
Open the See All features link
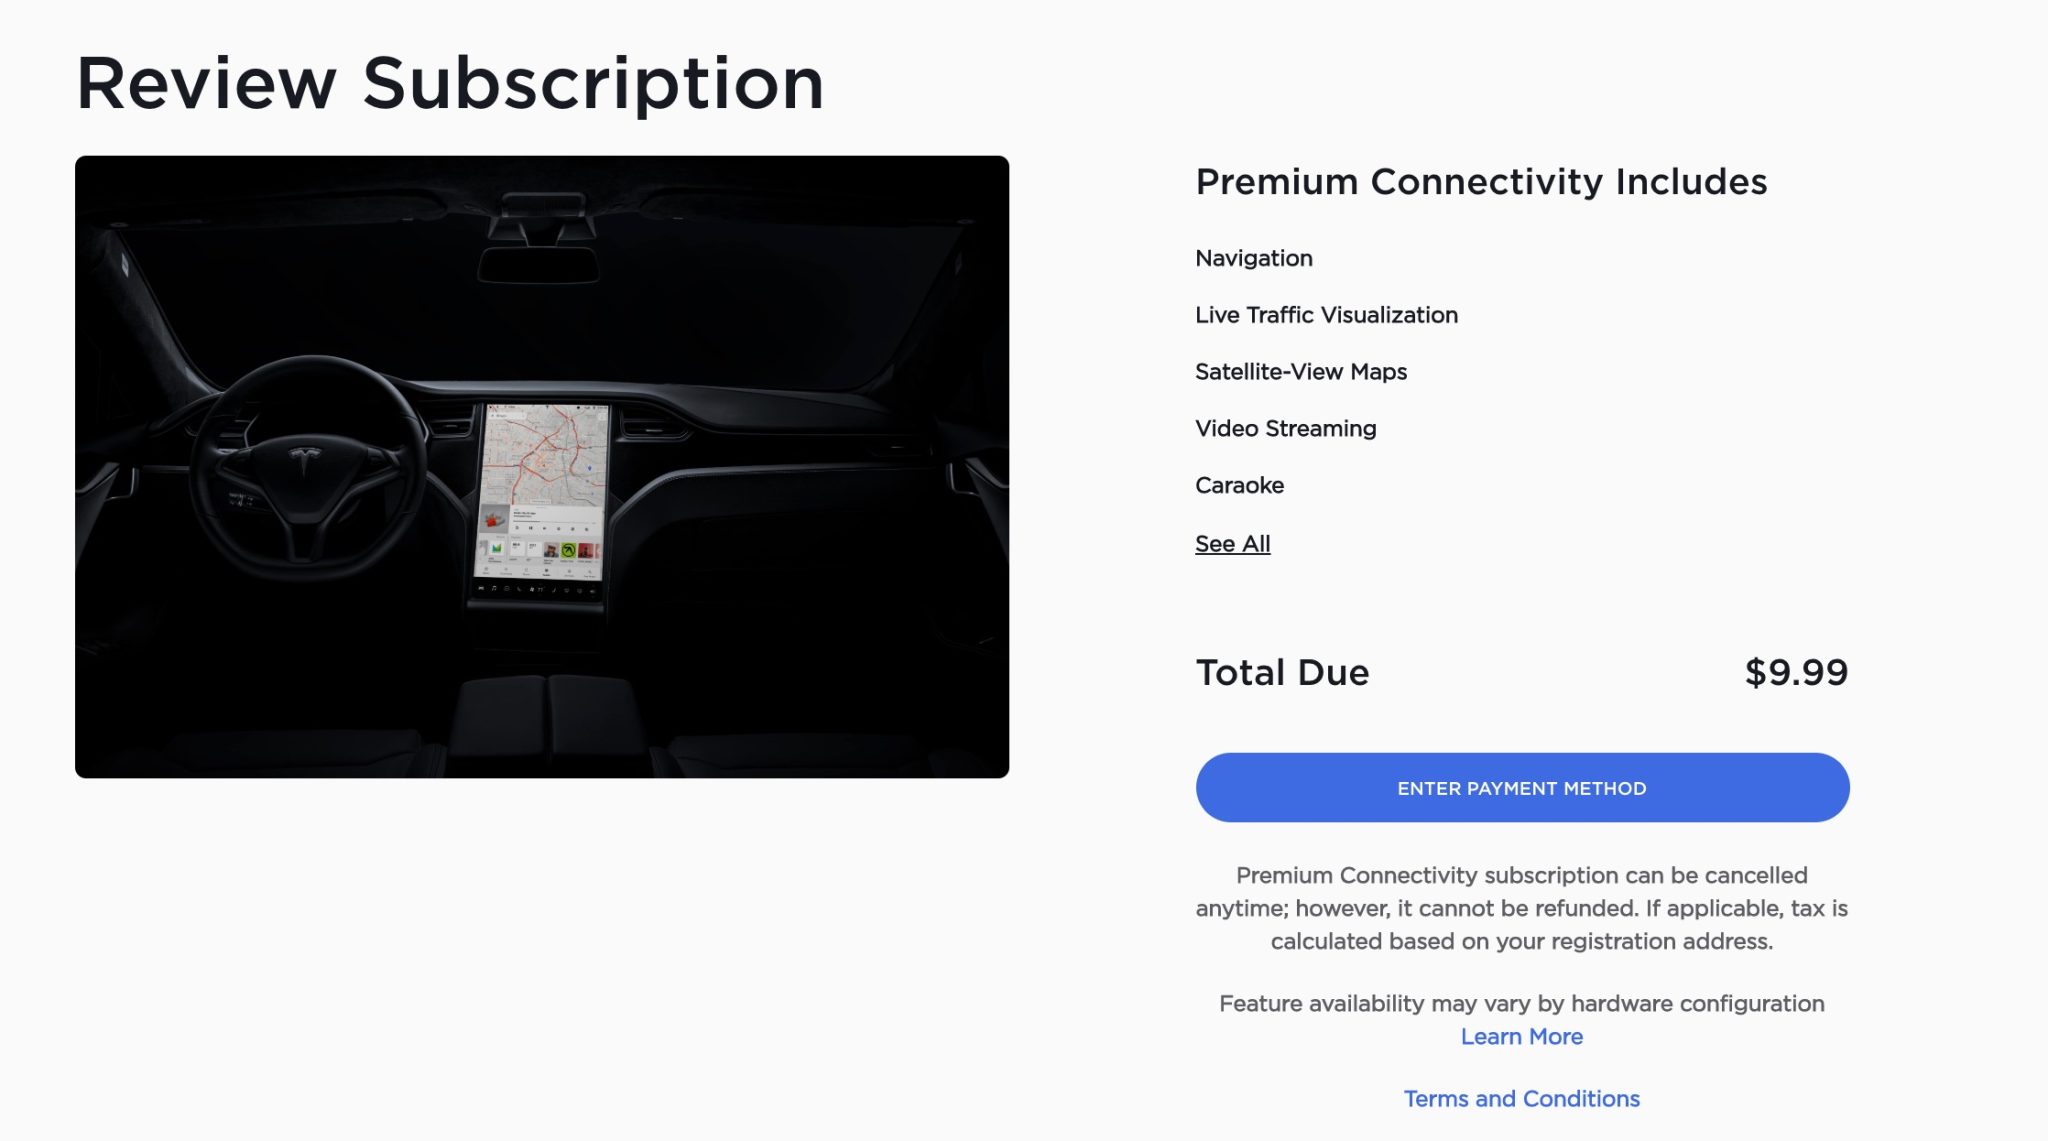pos(1232,544)
